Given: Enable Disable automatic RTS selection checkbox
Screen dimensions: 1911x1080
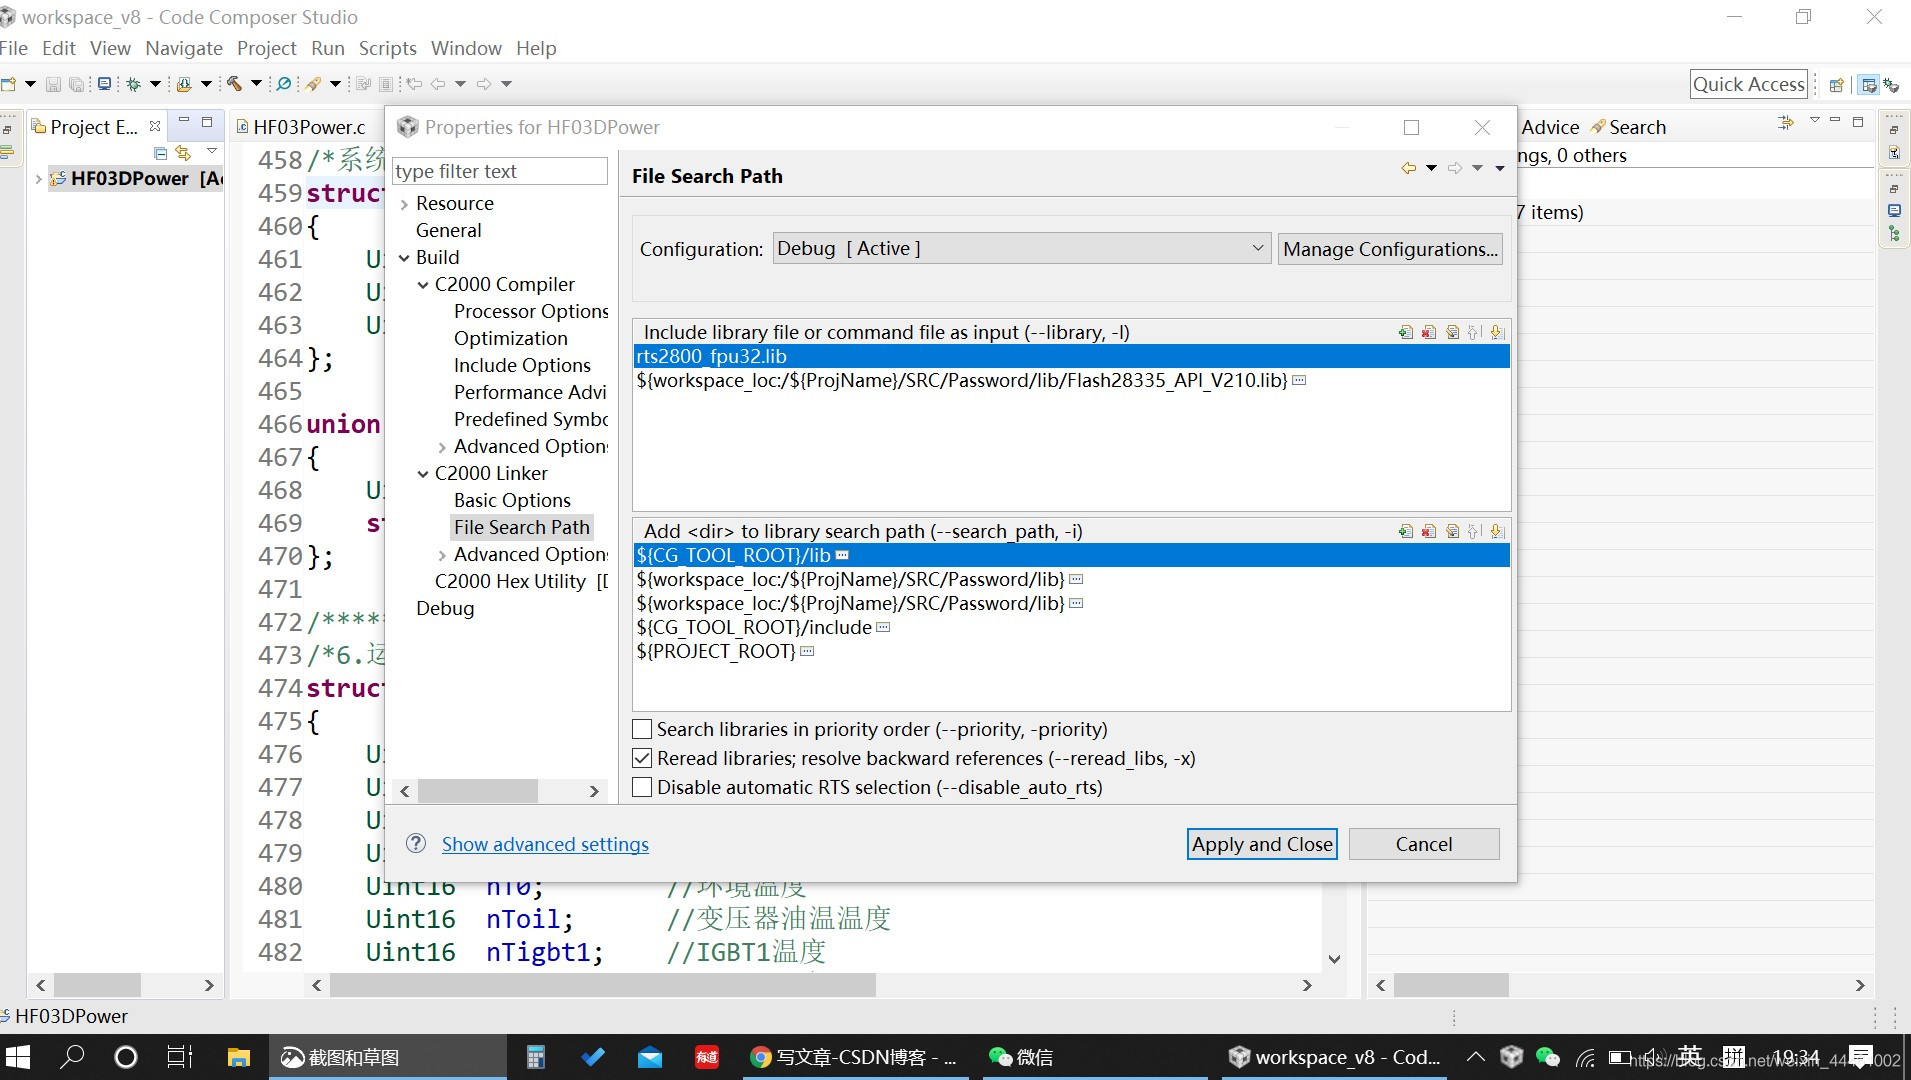Looking at the screenshot, I should pos(642,787).
